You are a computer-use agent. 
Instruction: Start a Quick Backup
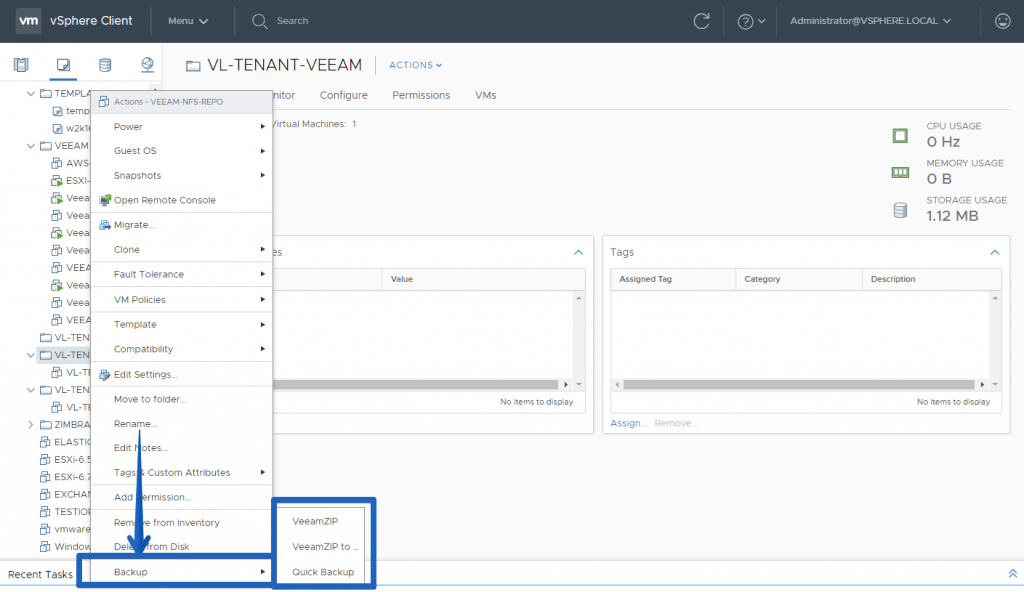[x=321, y=572]
